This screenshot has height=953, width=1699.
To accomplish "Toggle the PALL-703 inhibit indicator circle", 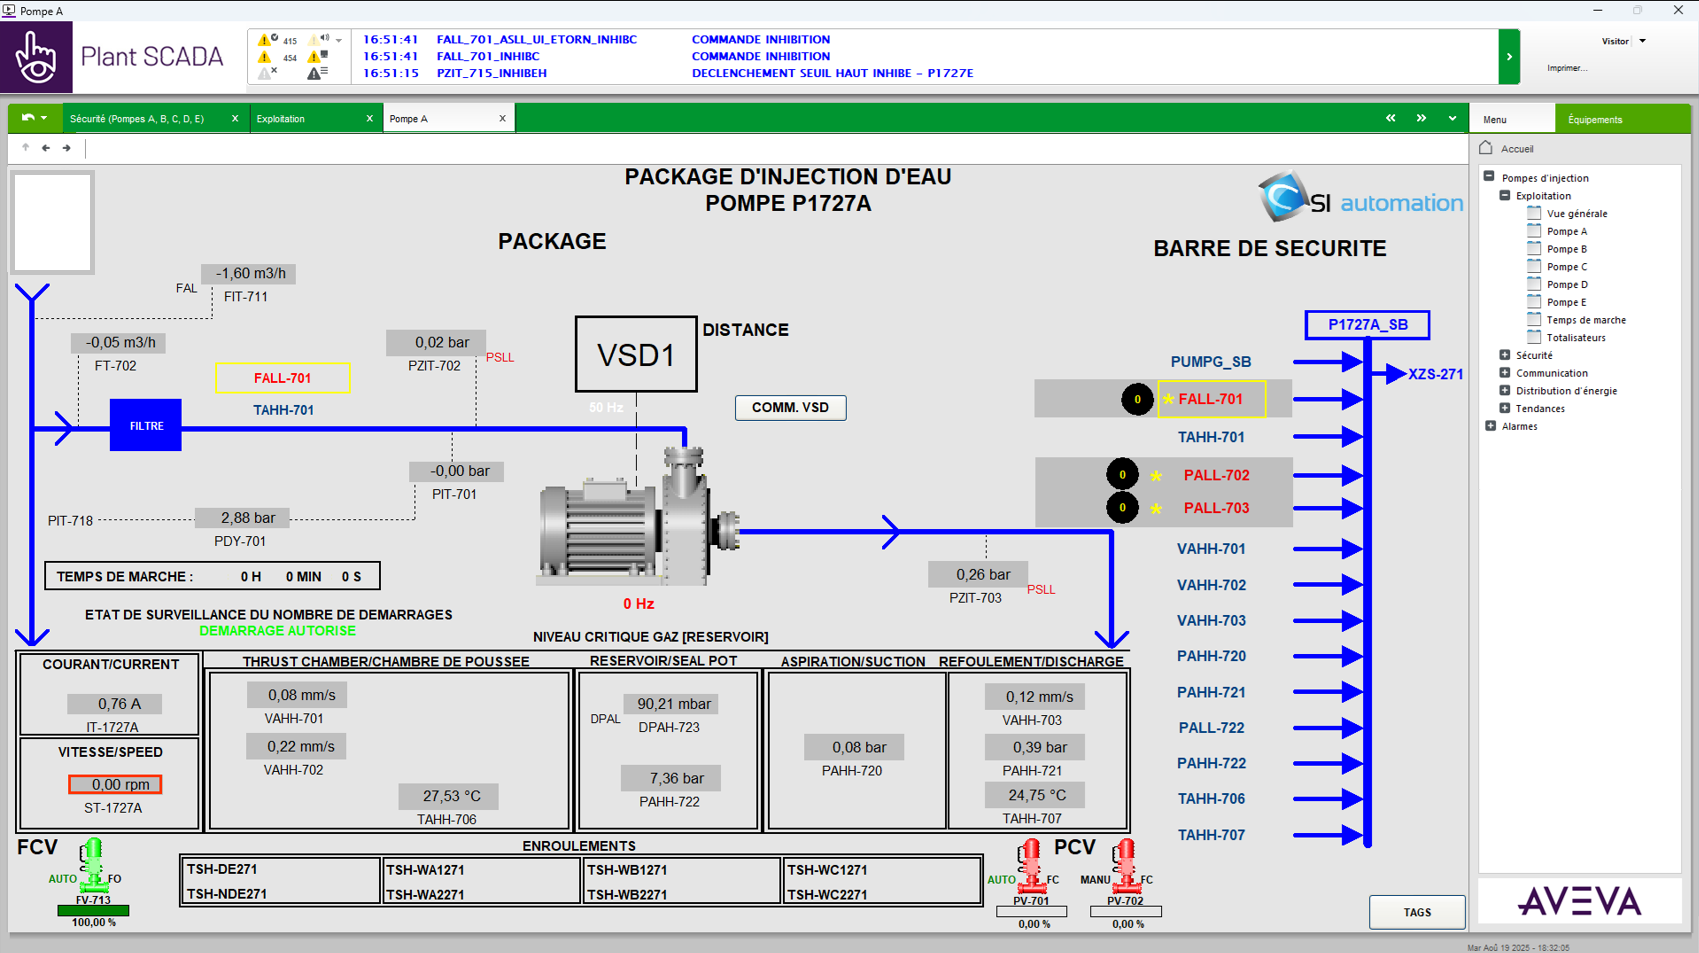I will pos(1122,508).
